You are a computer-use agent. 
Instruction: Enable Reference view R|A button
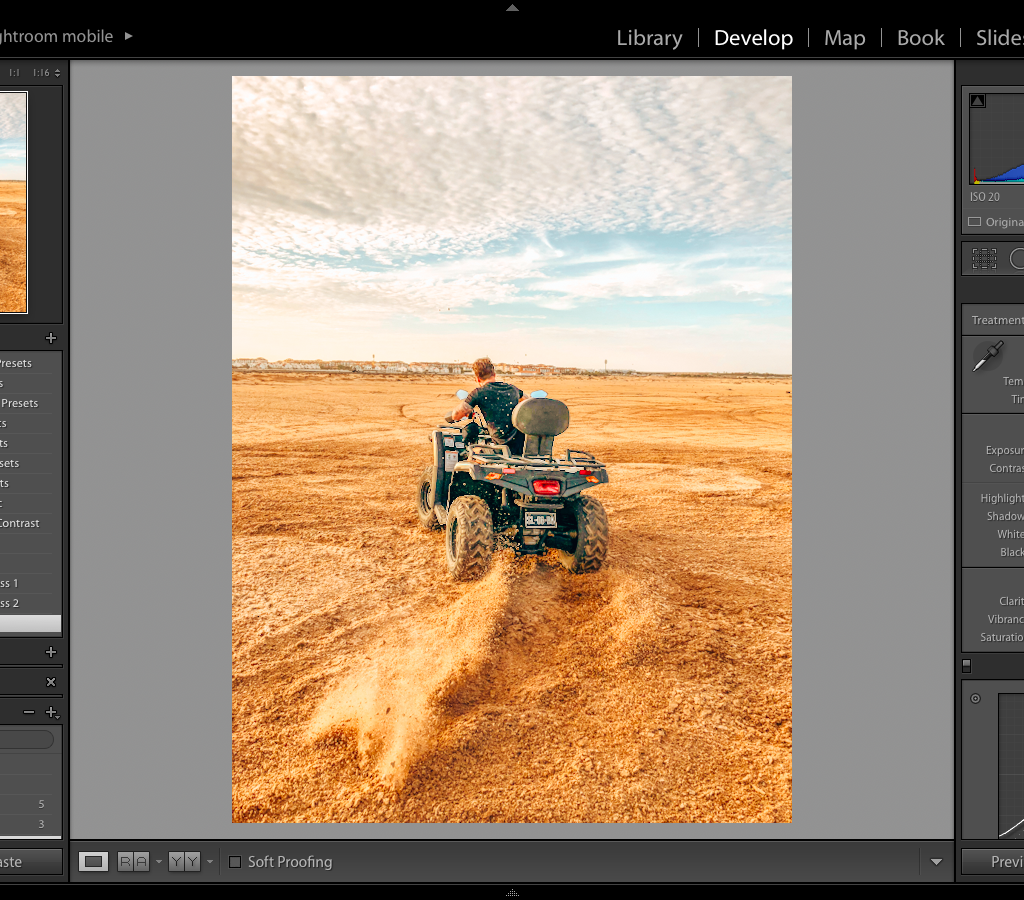133,862
